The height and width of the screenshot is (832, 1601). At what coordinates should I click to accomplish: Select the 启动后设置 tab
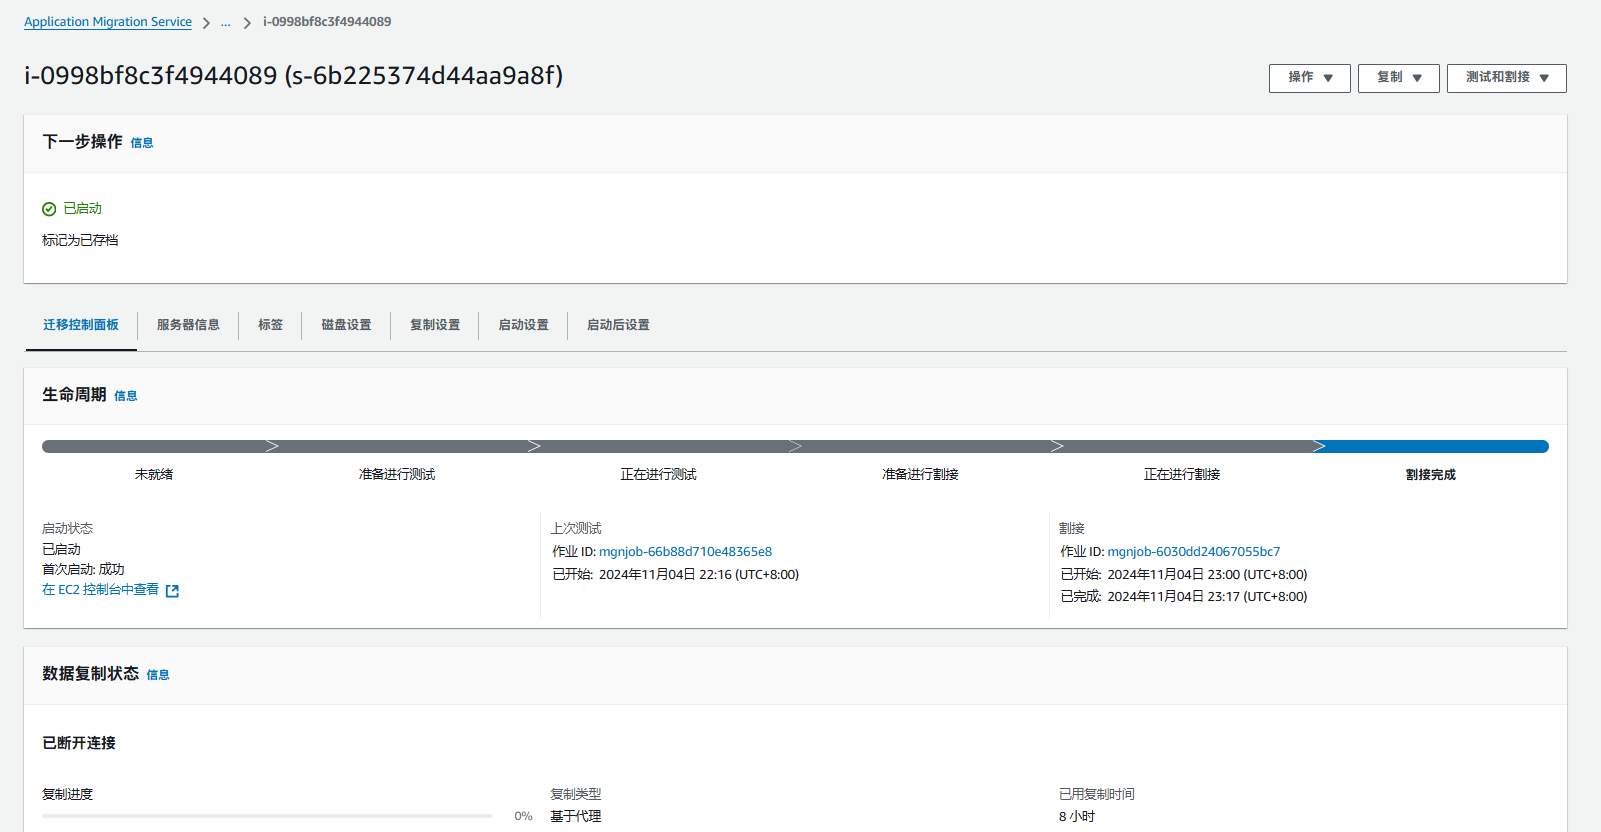click(x=618, y=325)
